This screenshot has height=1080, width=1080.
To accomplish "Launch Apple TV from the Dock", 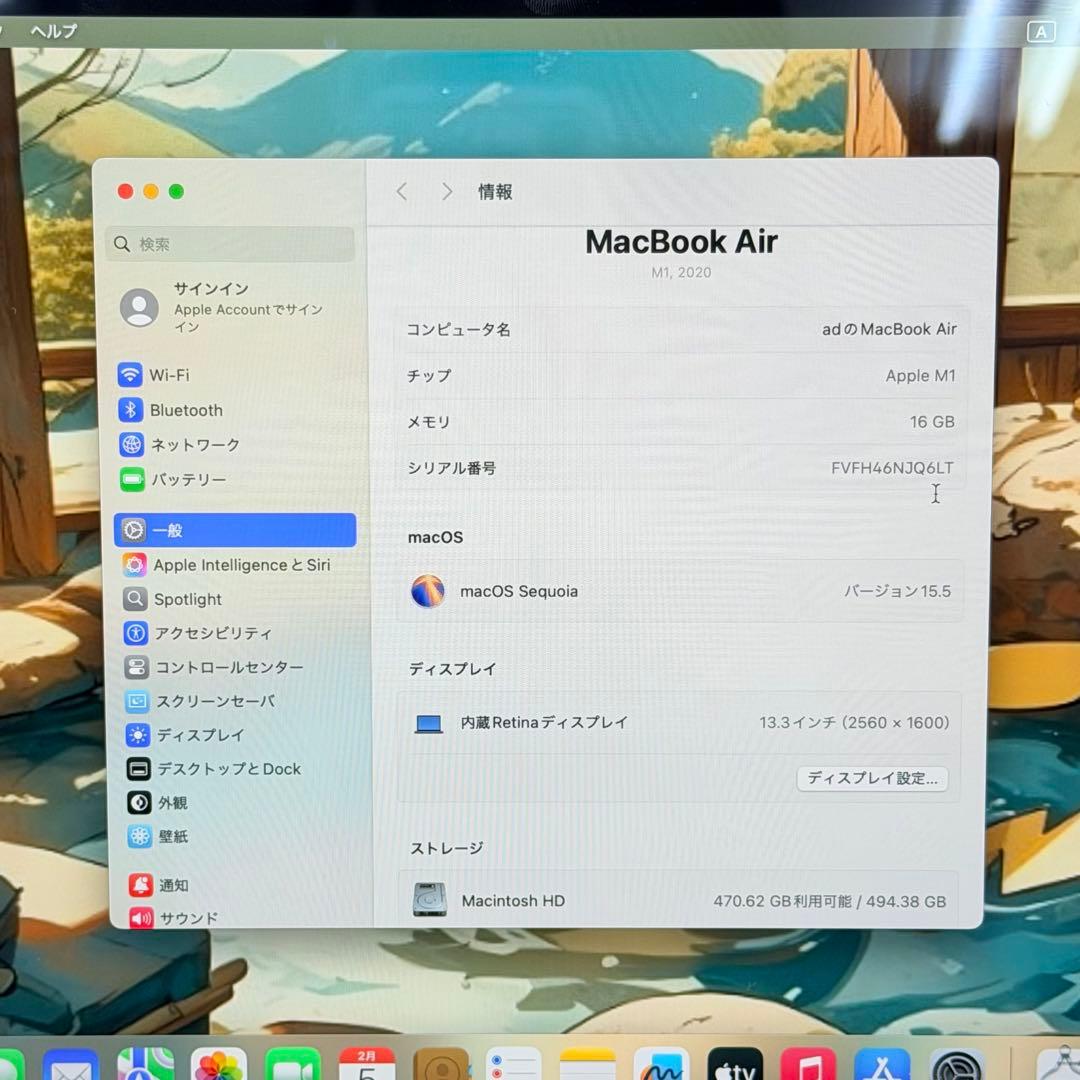I will (733, 1068).
